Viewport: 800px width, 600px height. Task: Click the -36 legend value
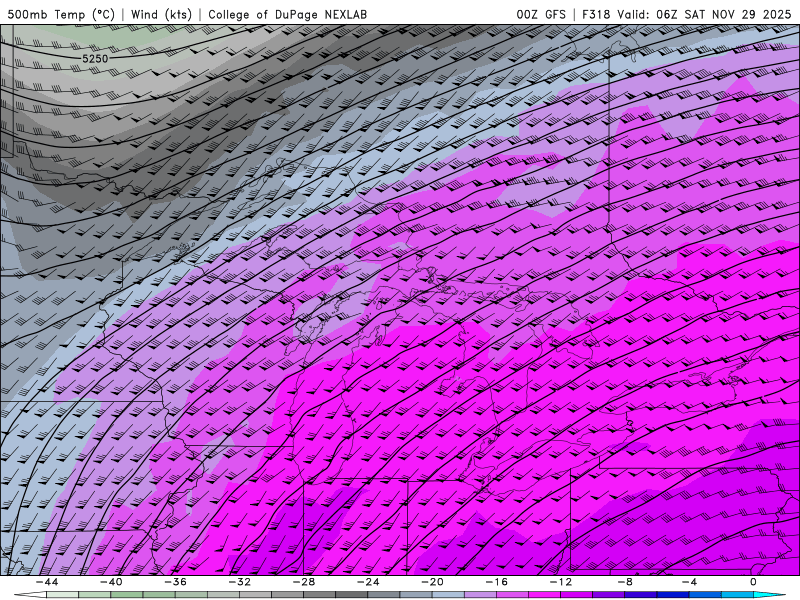pos(176,582)
